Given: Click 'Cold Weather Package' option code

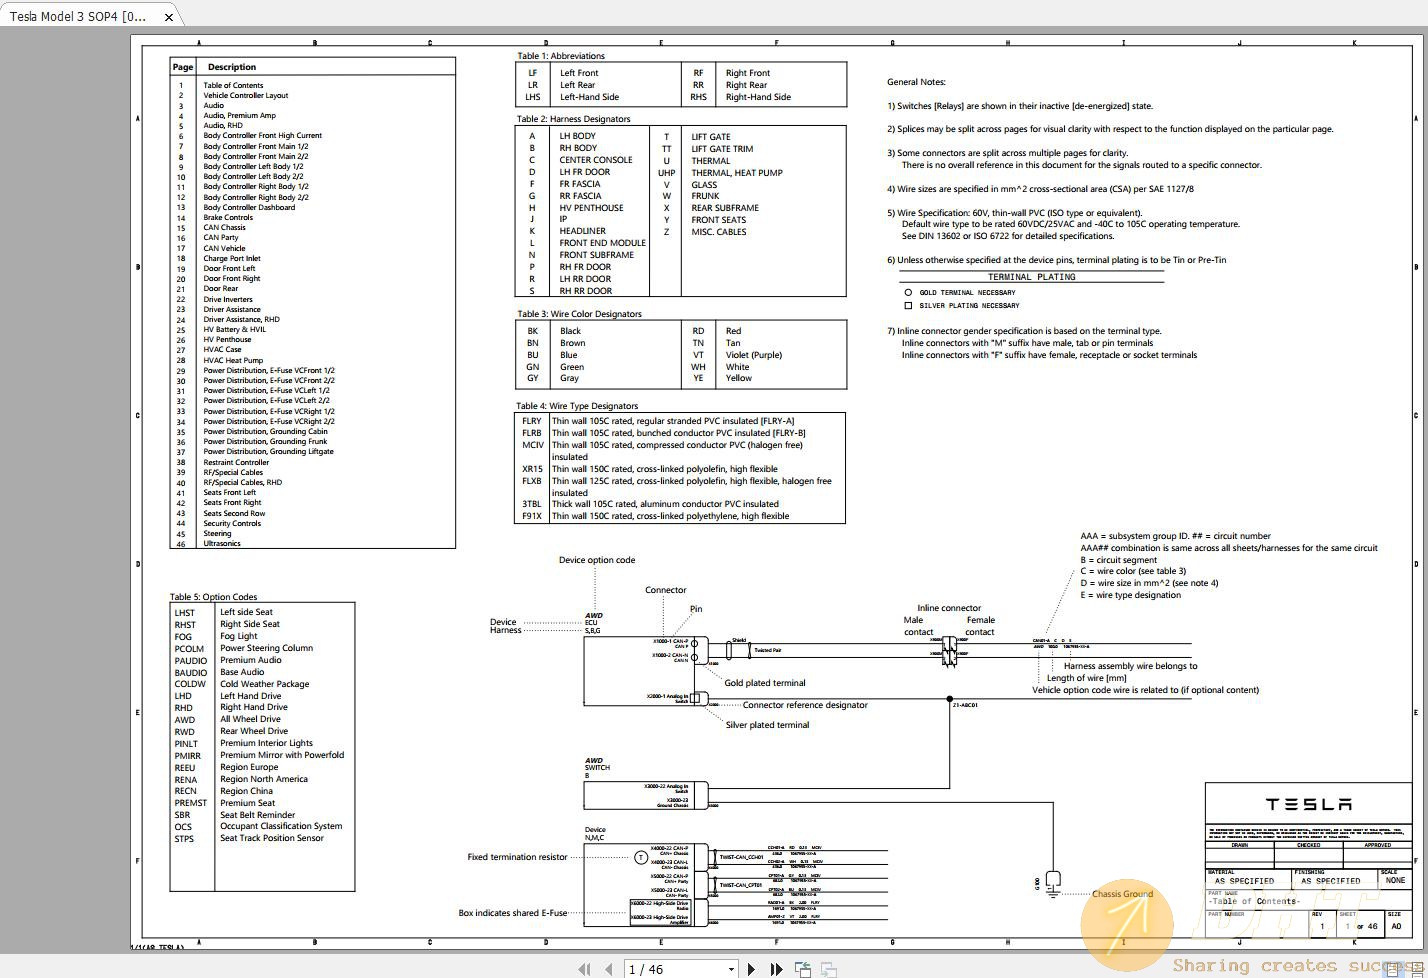Looking at the screenshot, I should click(x=264, y=684).
